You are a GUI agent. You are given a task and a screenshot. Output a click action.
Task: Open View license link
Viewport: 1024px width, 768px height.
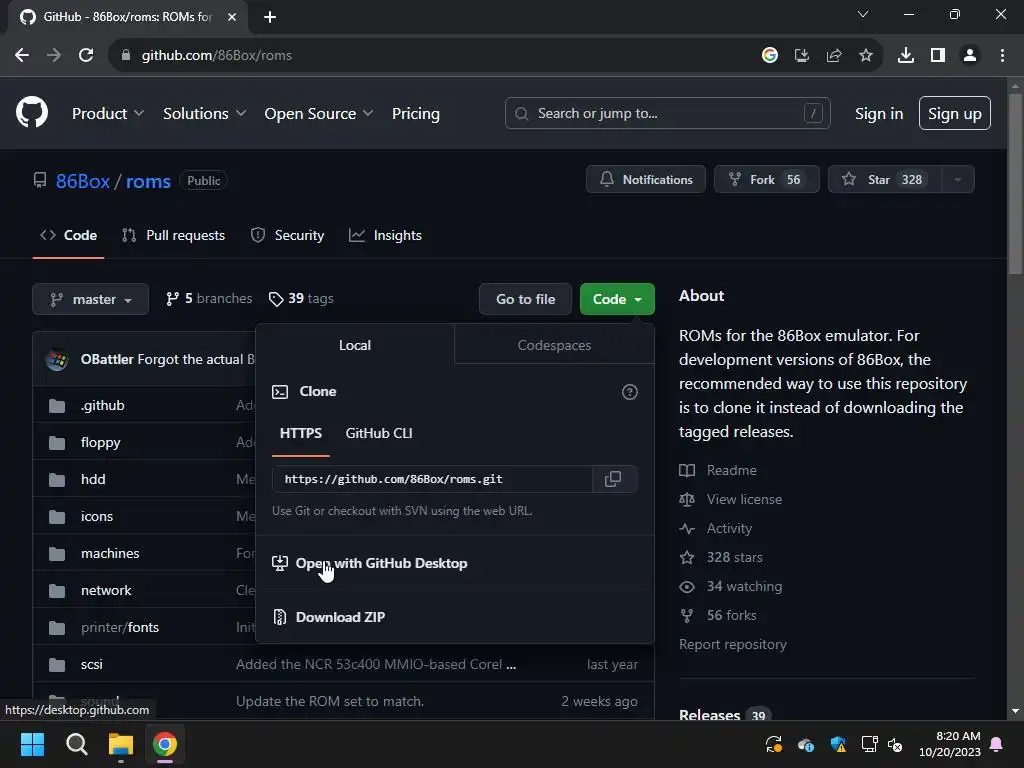[x=744, y=499]
